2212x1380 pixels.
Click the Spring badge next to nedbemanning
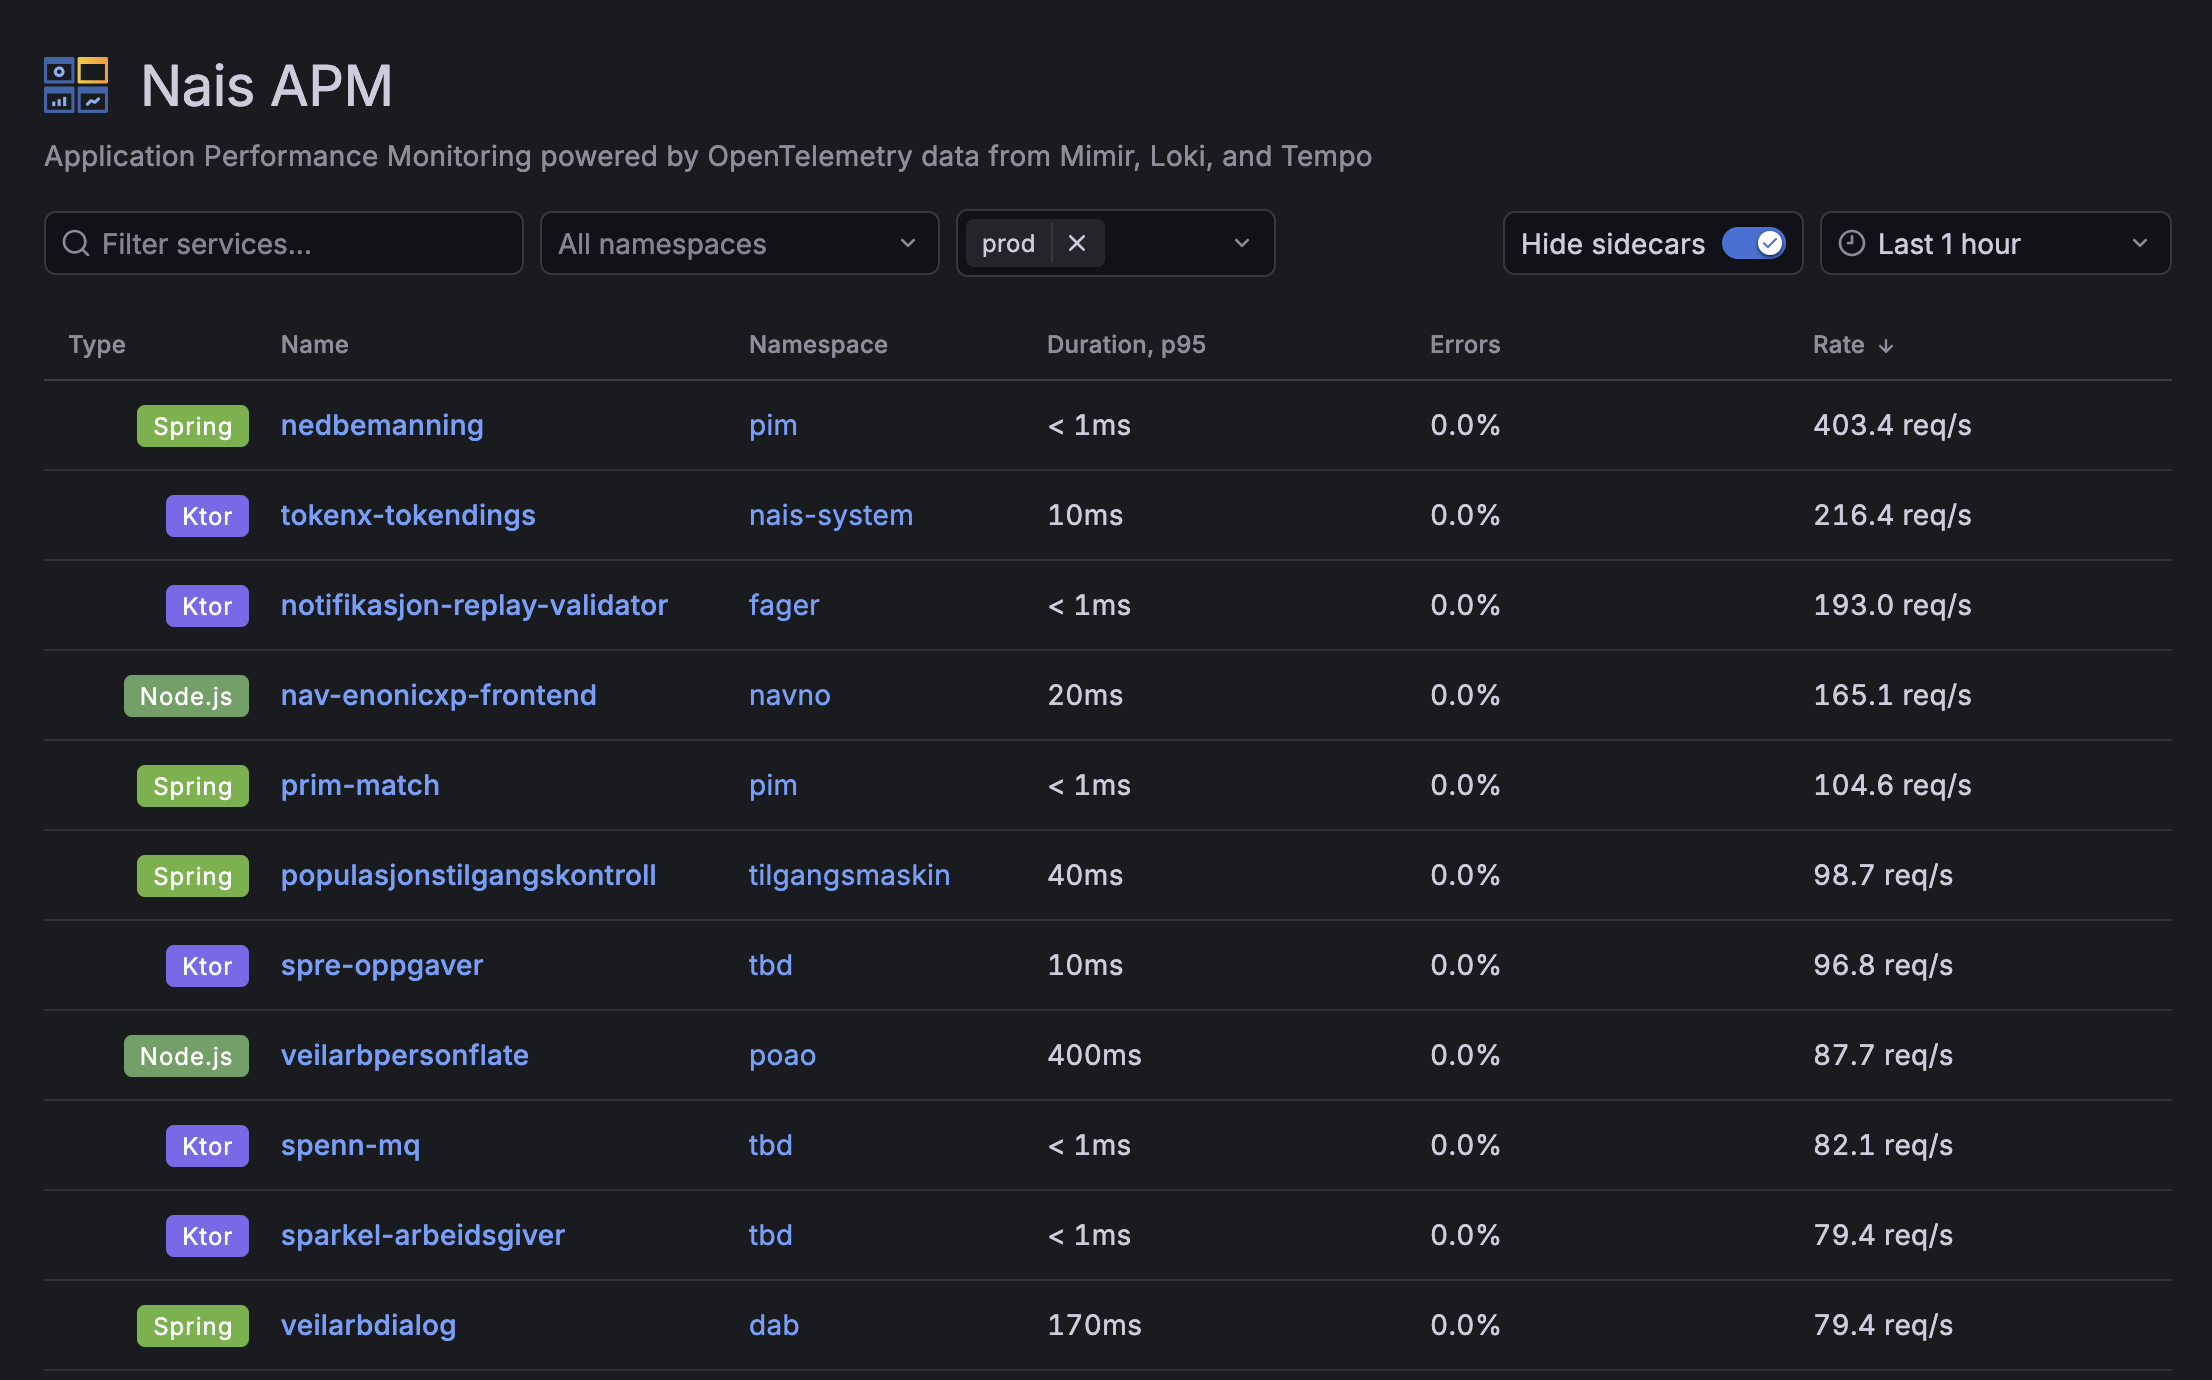tap(192, 426)
